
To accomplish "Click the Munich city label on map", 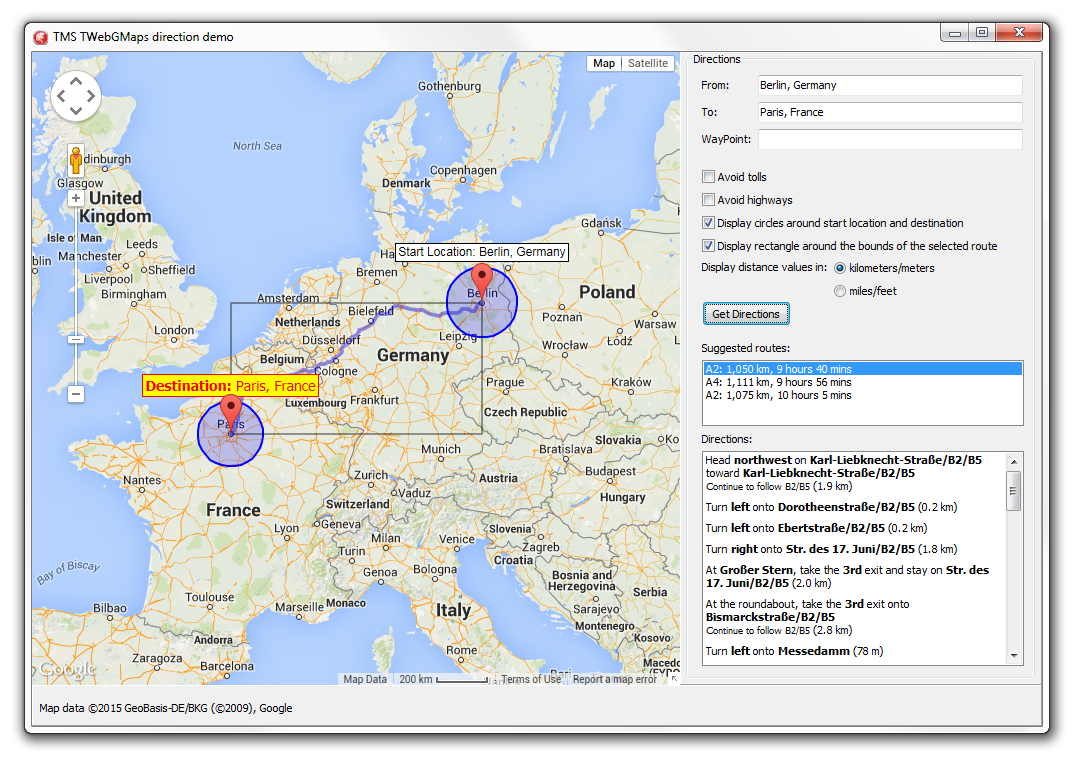I will coord(441,449).
